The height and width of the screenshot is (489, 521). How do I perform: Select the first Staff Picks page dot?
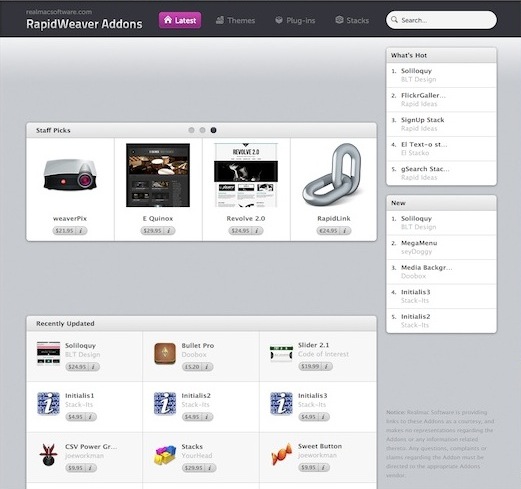(191, 130)
